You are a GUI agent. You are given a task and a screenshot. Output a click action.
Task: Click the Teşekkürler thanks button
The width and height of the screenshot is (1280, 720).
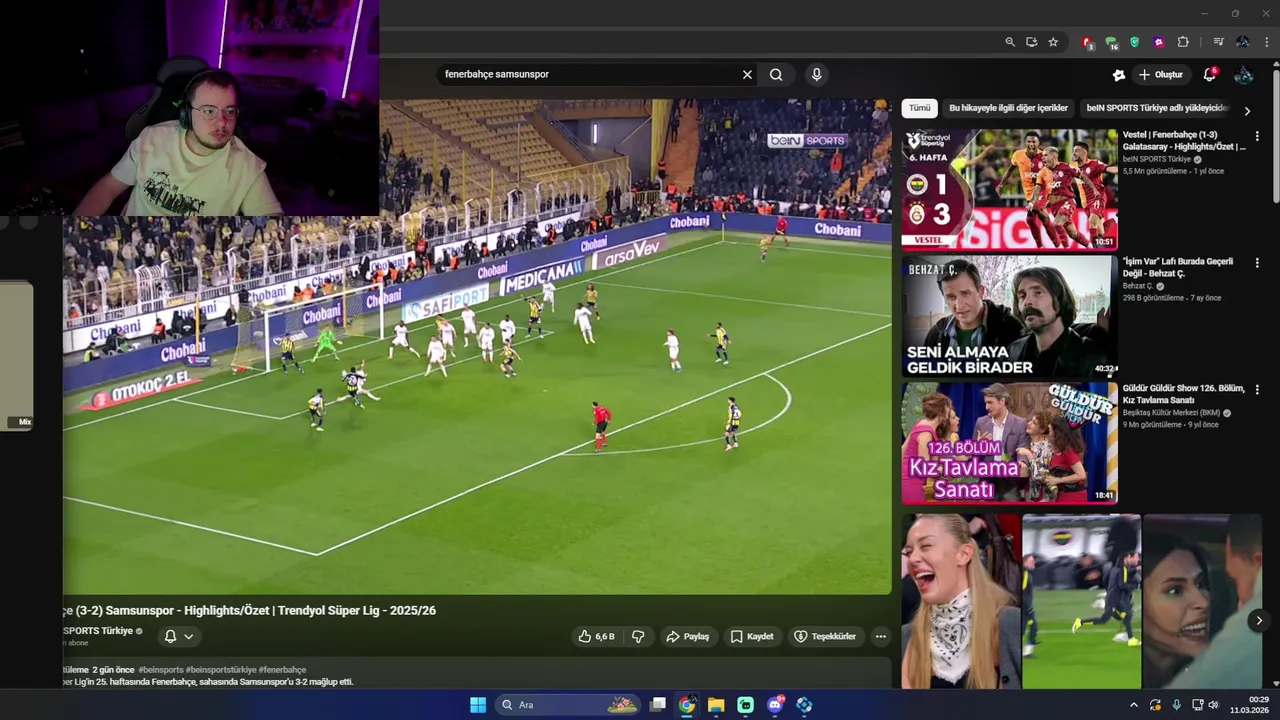coord(825,636)
